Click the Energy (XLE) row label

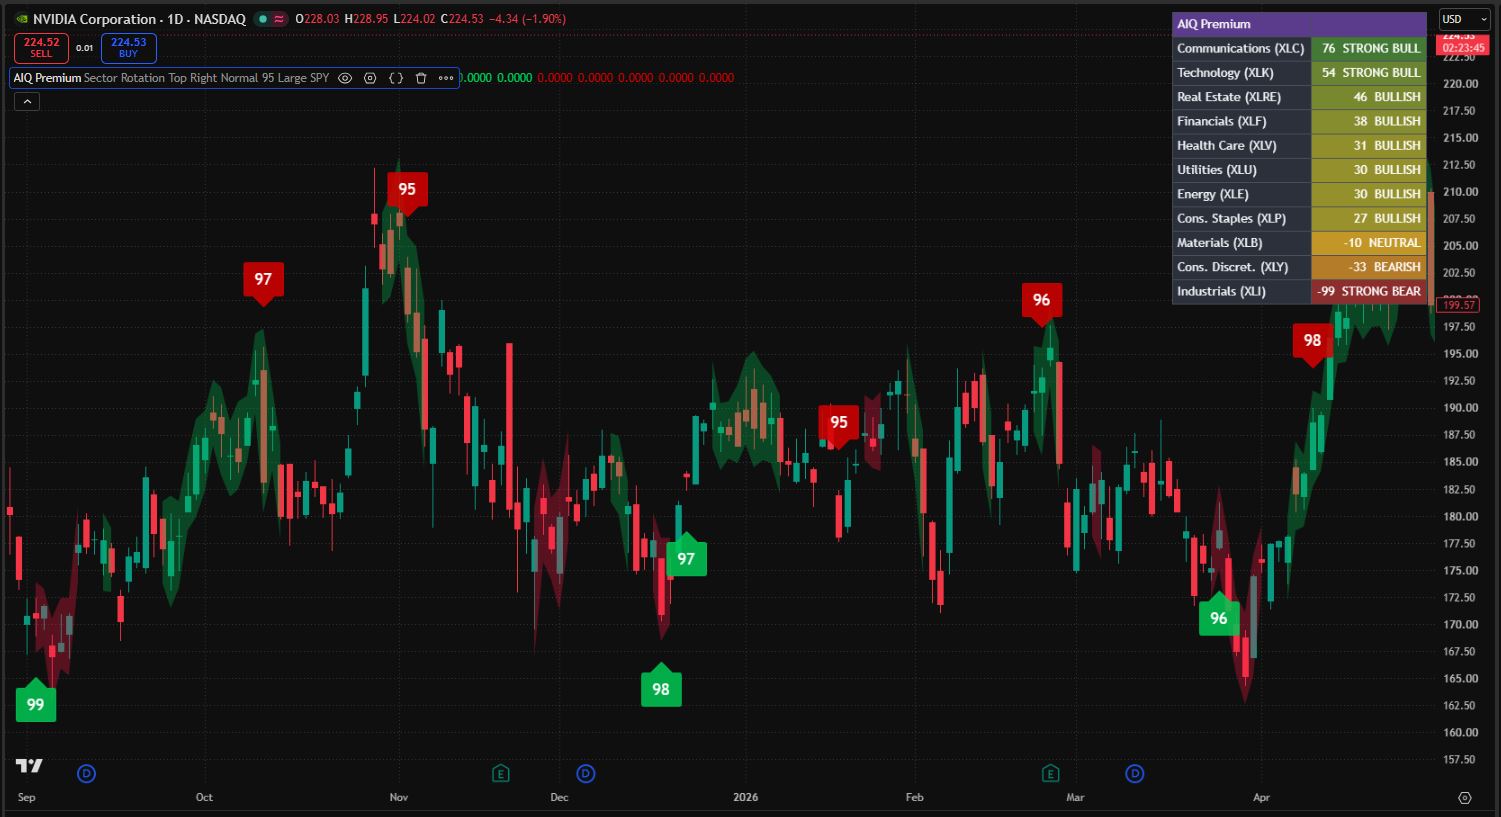(x=1212, y=194)
